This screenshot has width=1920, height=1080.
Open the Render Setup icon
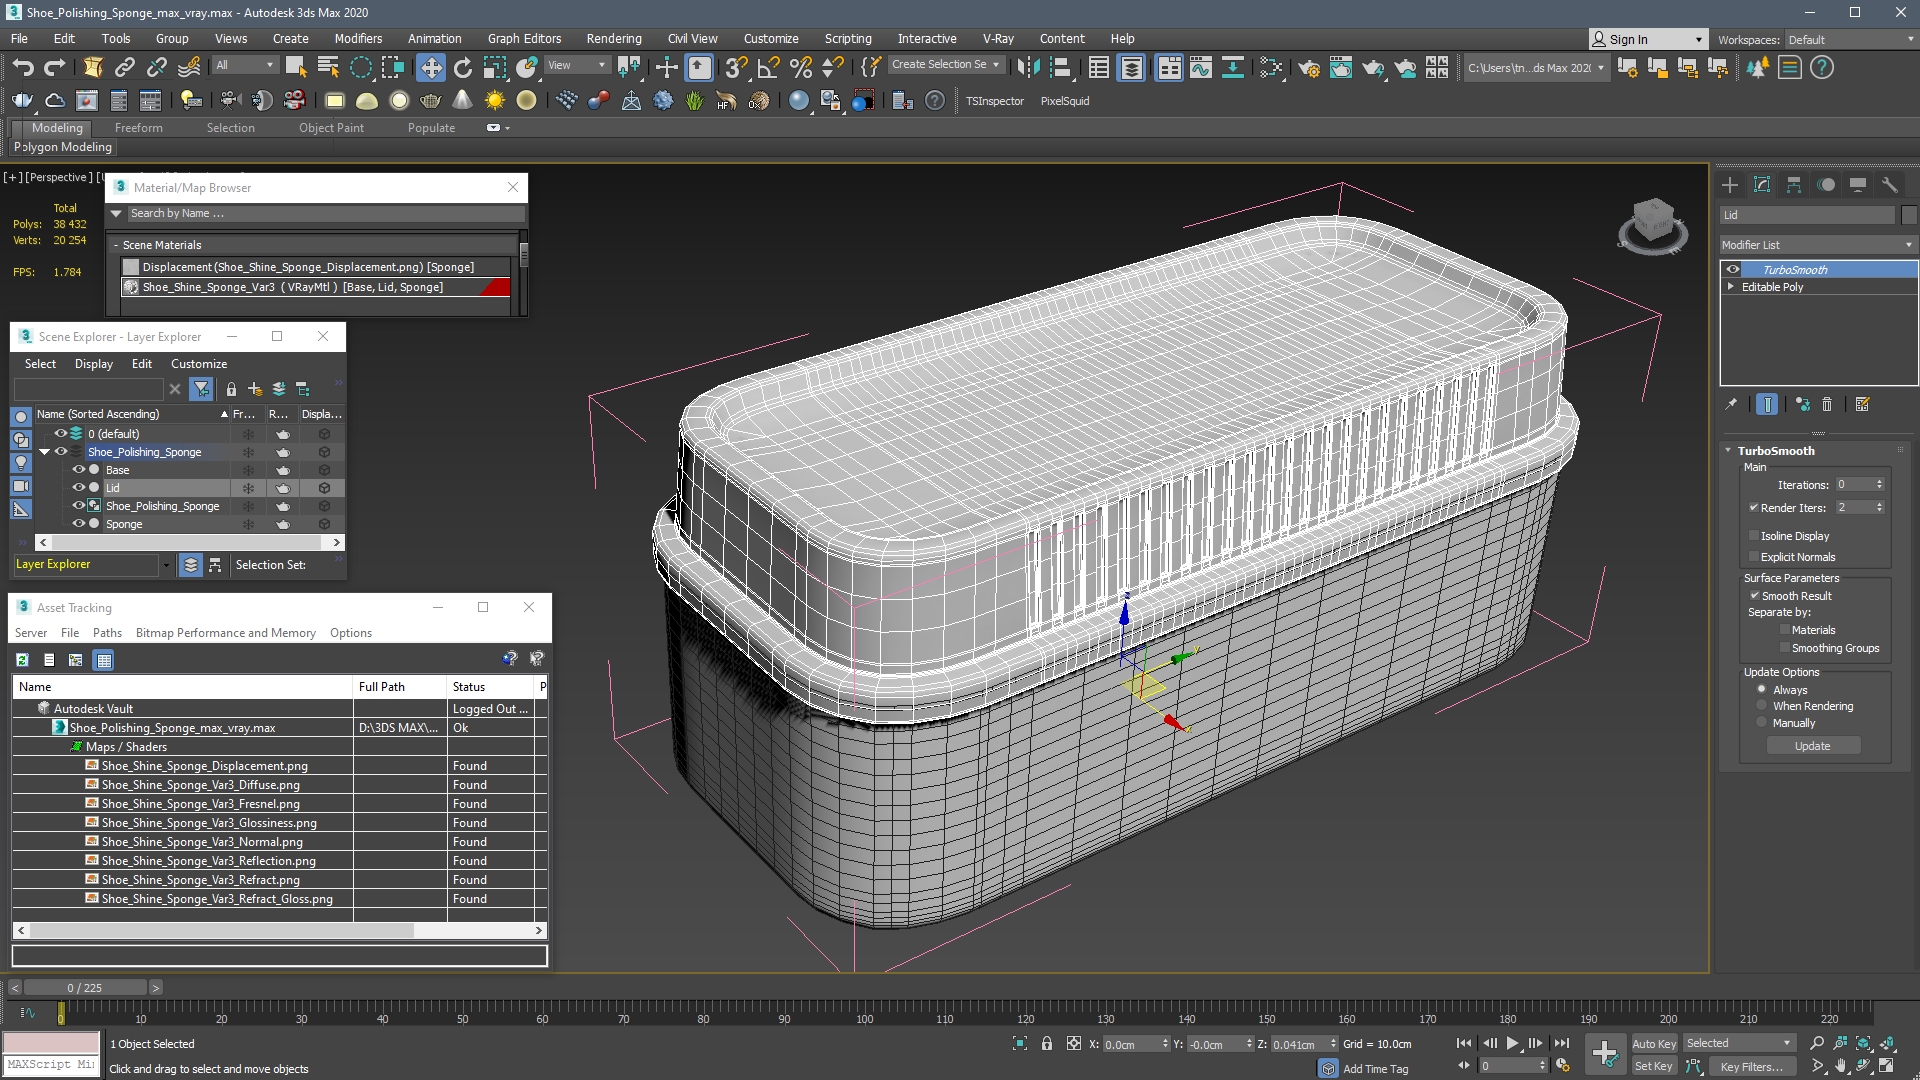click(1308, 67)
